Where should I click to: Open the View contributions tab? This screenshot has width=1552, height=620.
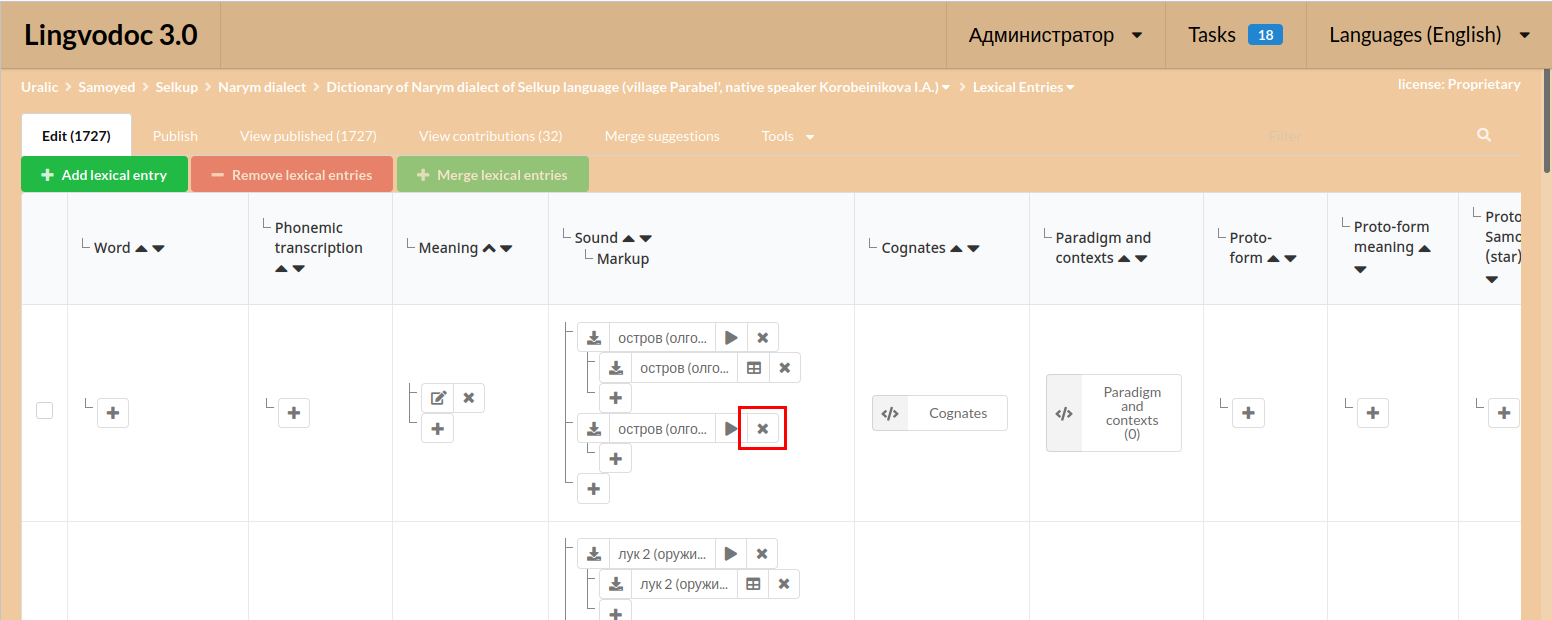(490, 135)
